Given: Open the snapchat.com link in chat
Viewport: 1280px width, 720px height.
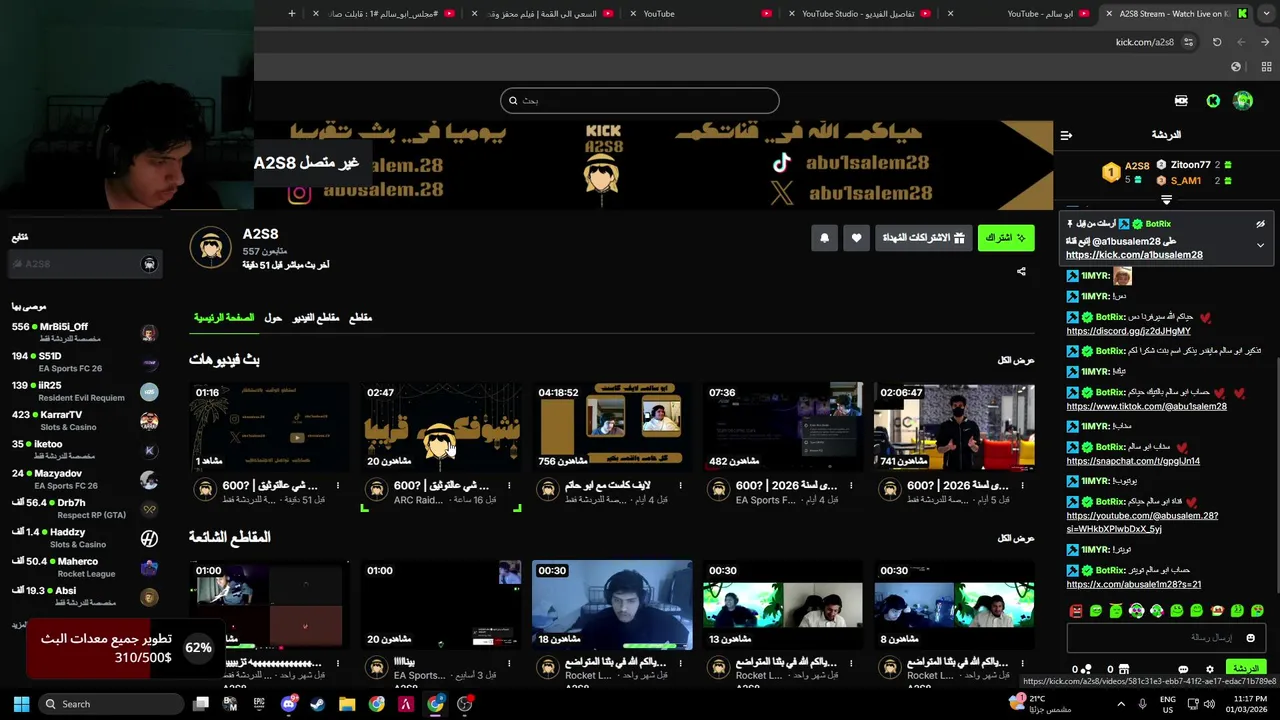Looking at the screenshot, I should pos(1133,461).
